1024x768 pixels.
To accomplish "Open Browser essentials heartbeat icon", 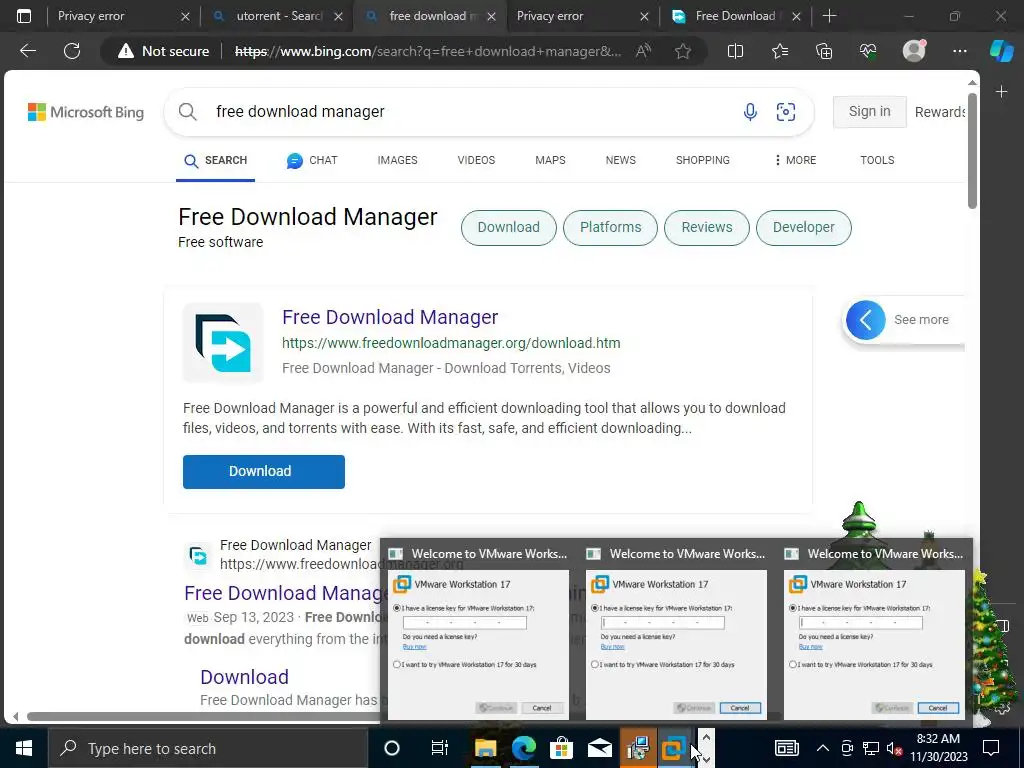I will [x=868, y=51].
